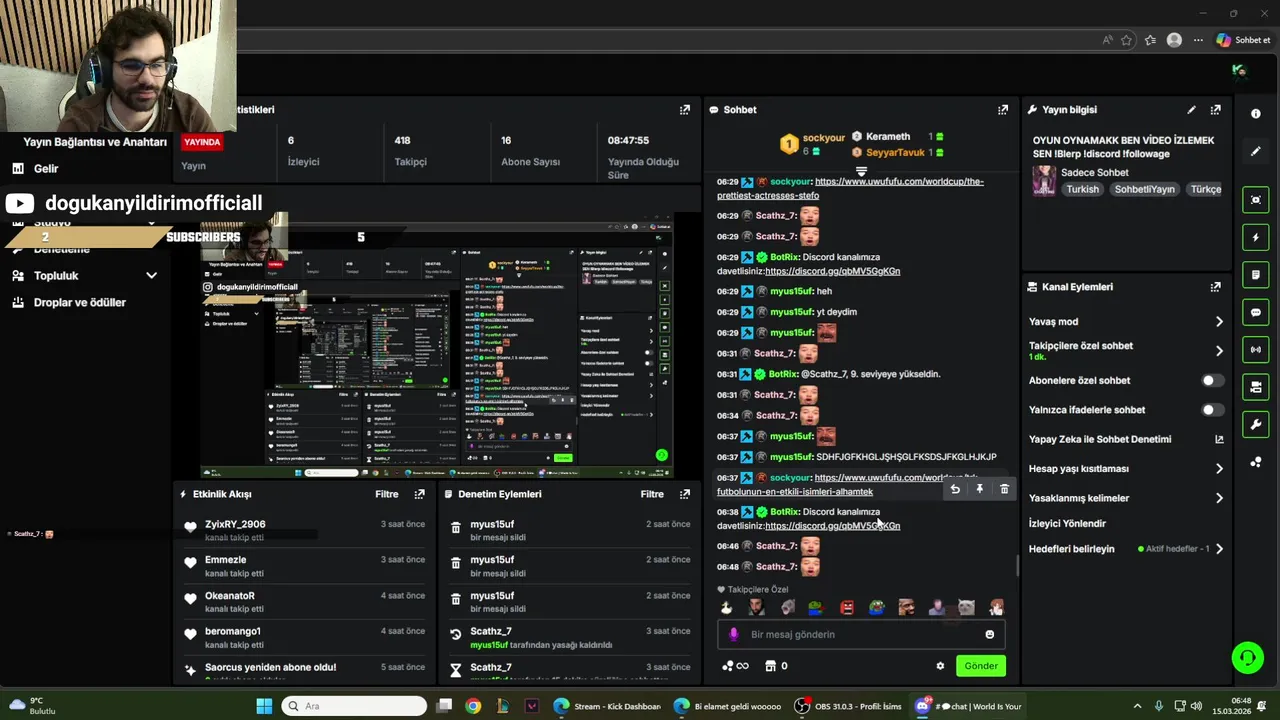Toggle the notes document panel icon
The height and width of the screenshot is (720, 1280).
click(x=1256, y=275)
